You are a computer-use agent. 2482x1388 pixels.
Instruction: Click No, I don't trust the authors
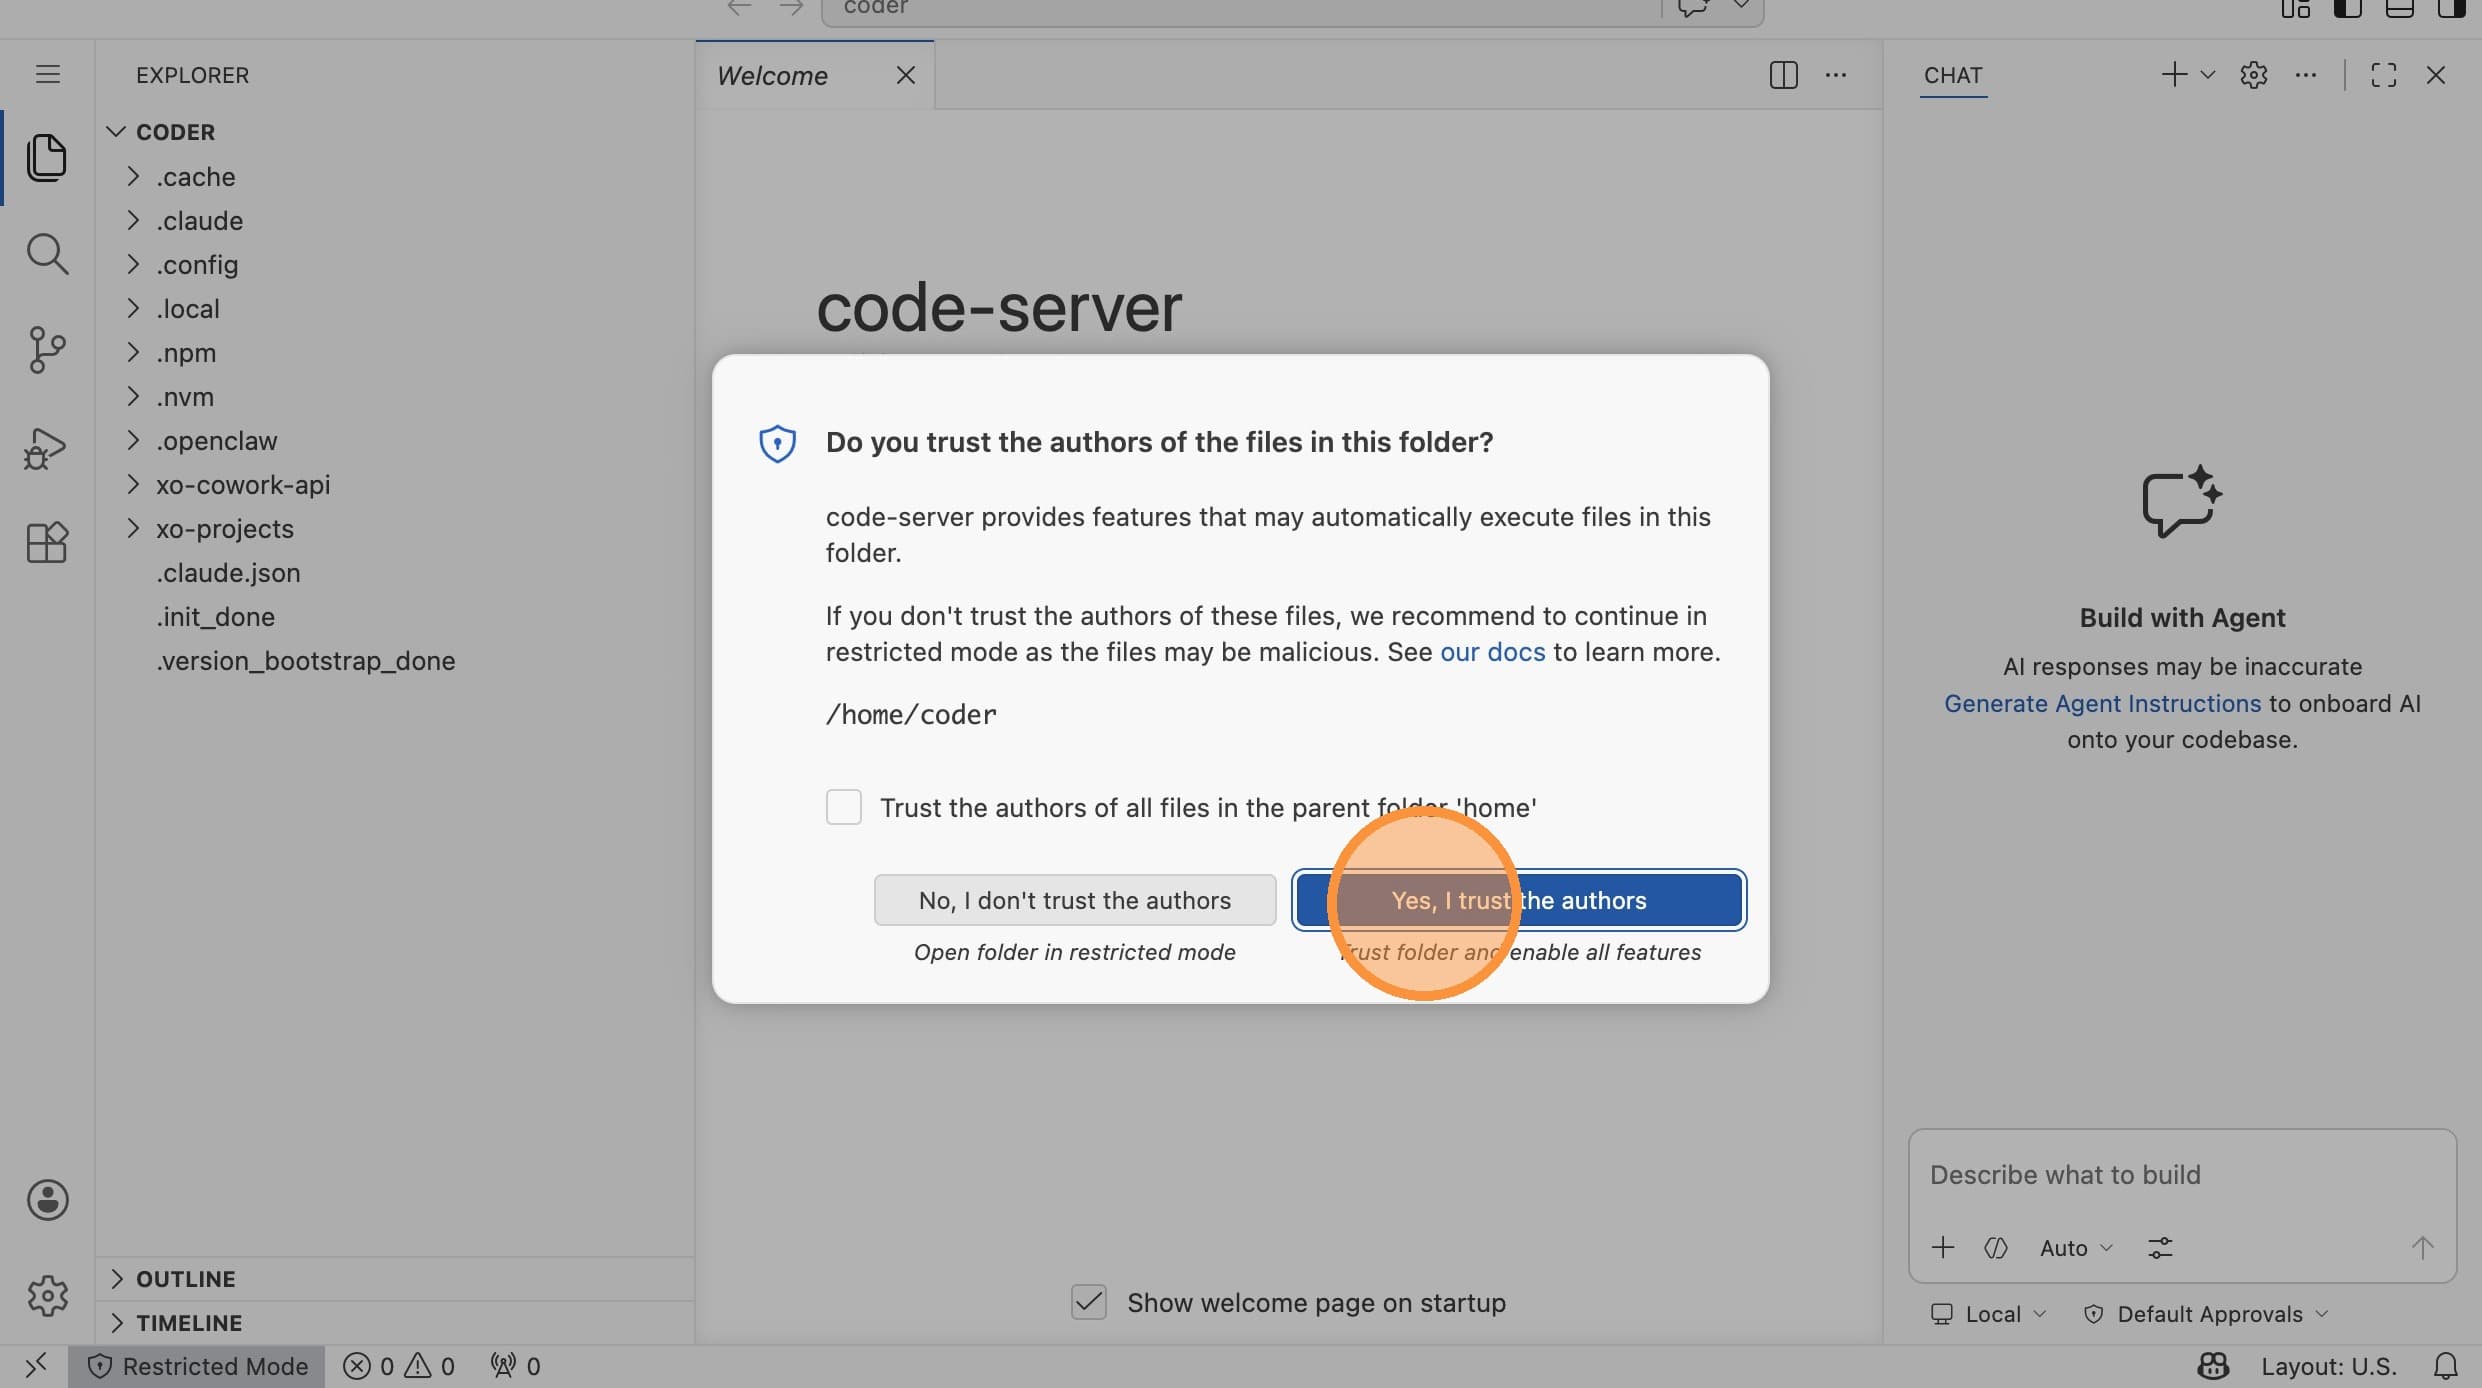click(1075, 900)
